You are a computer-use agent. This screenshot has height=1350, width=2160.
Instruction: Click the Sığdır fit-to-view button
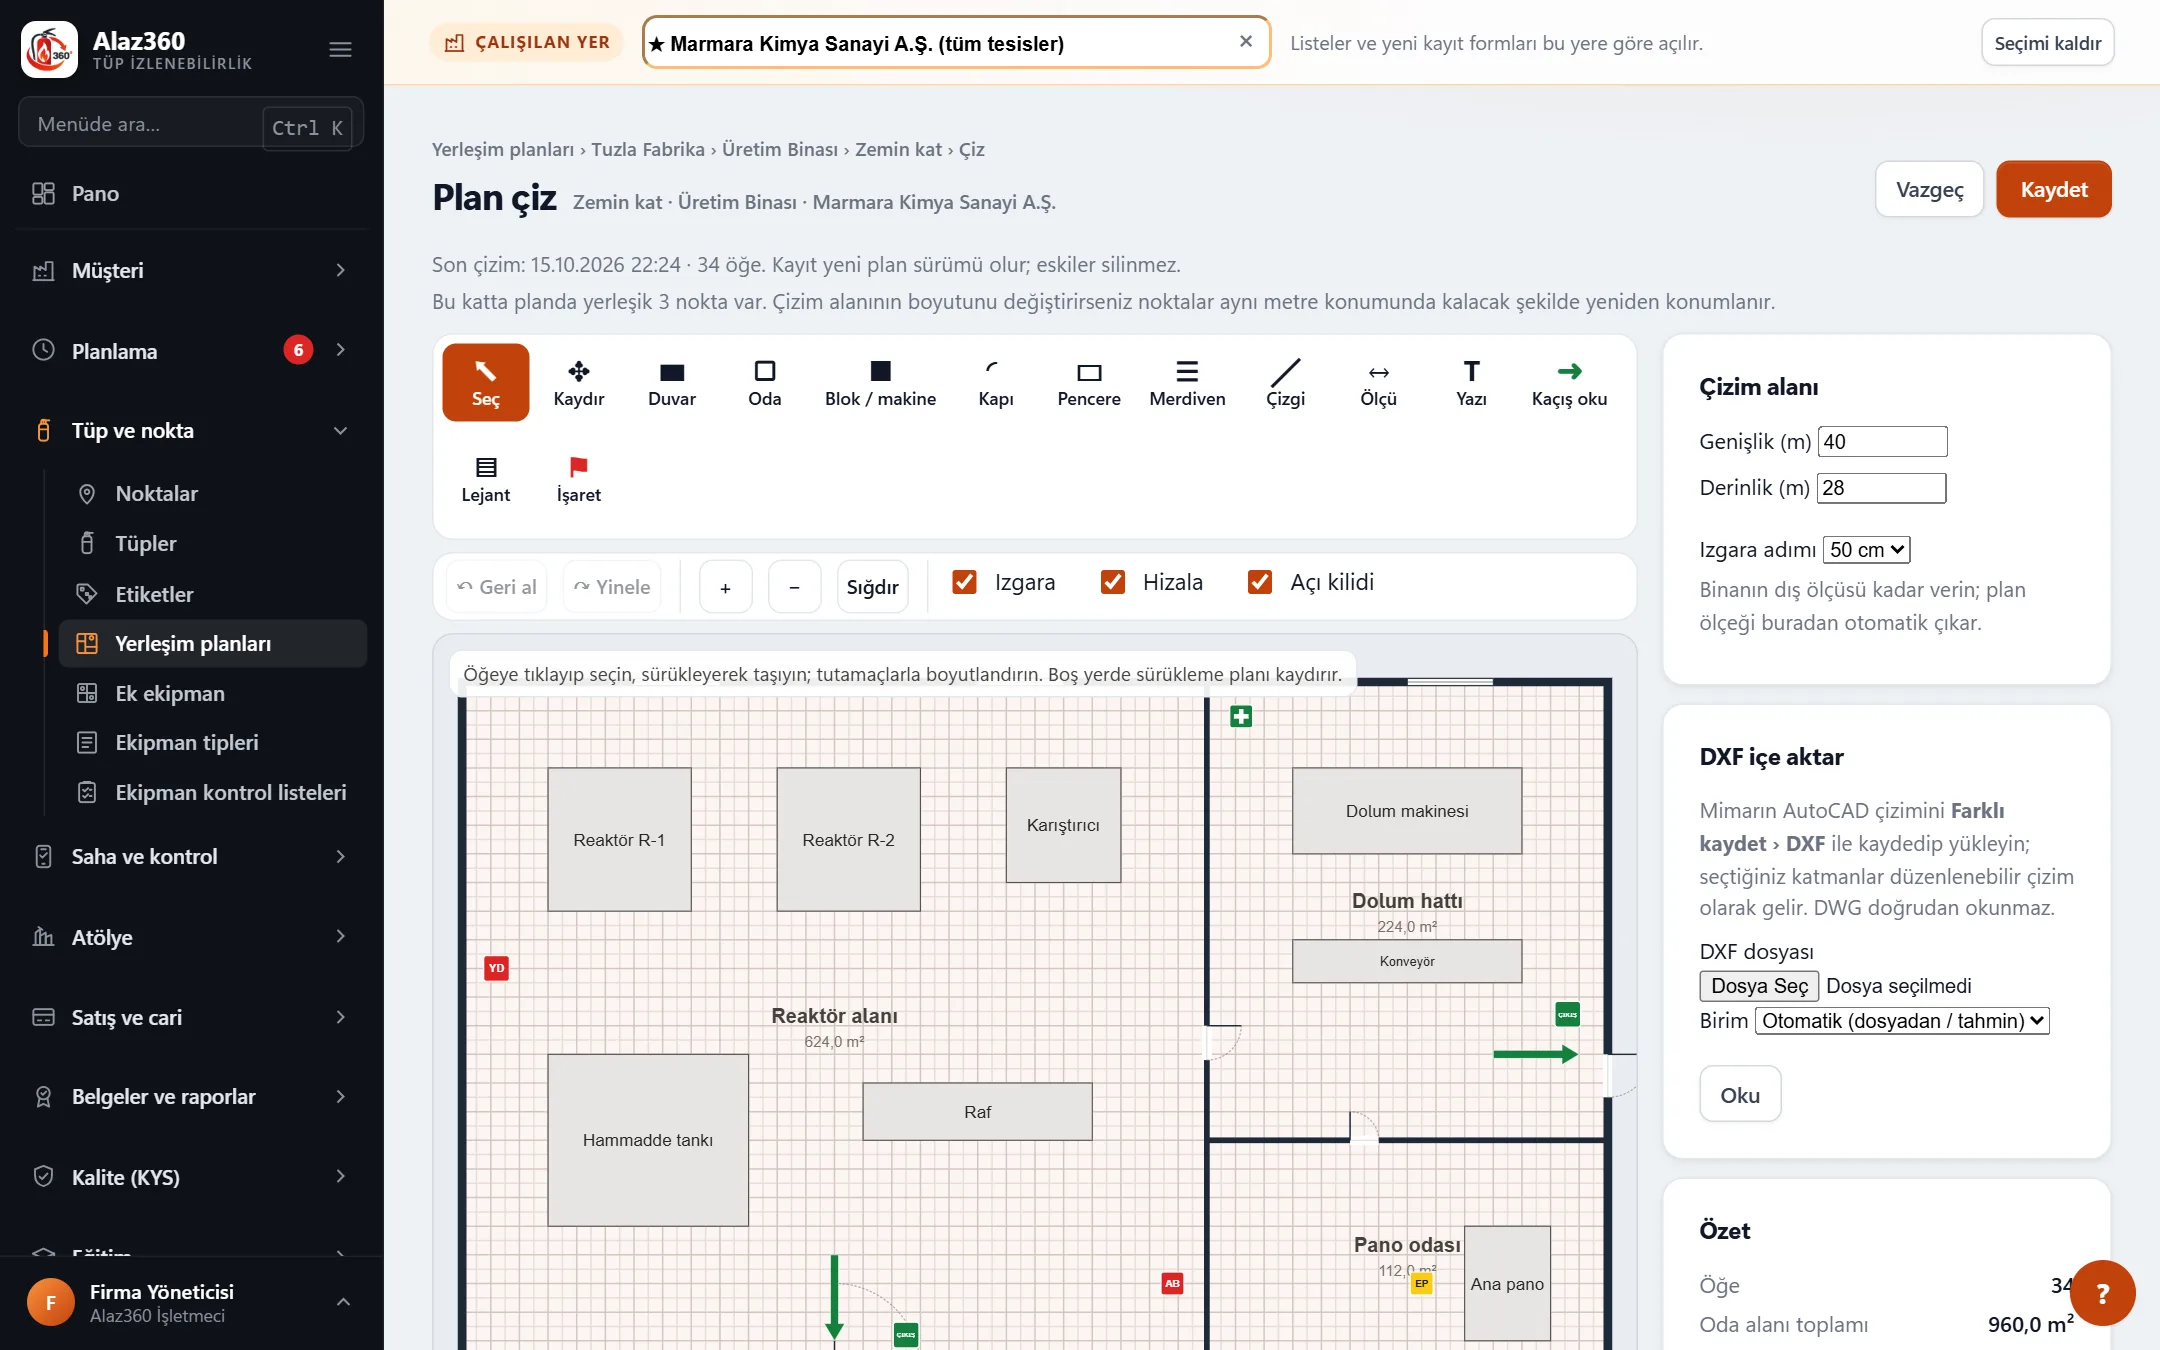[x=872, y=587]
